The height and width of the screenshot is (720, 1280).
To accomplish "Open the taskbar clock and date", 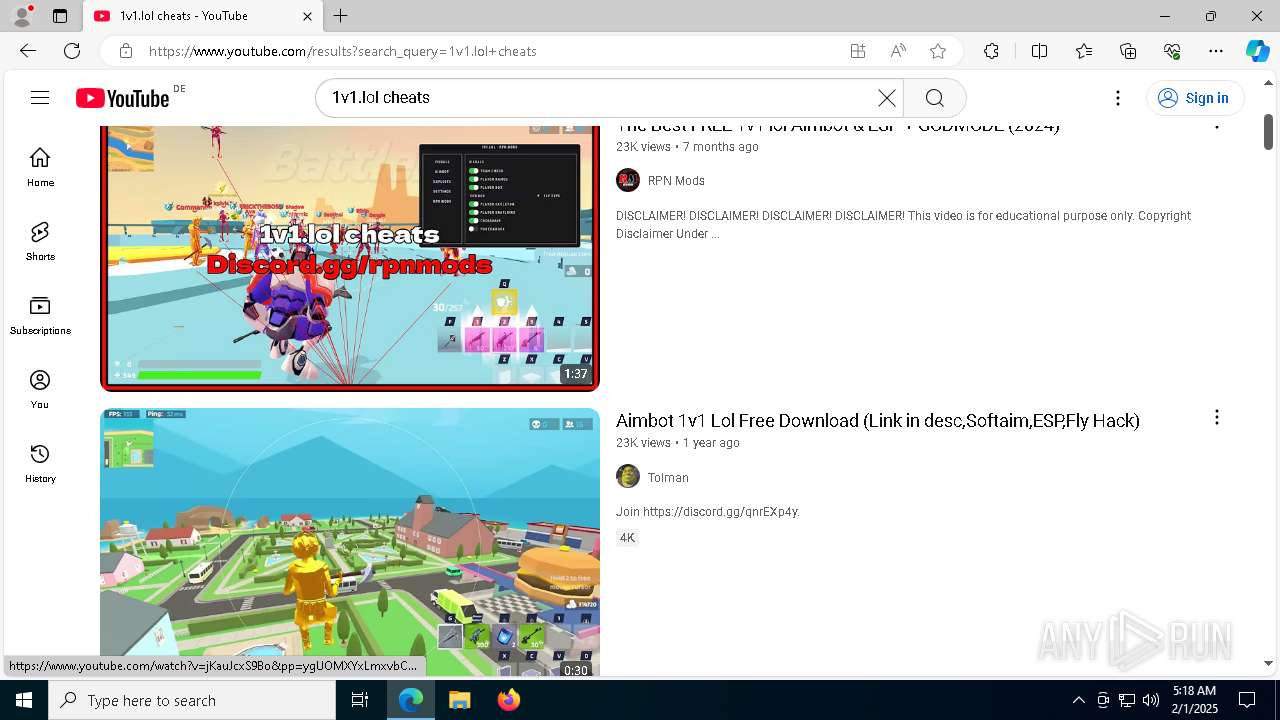I will pos(1194,700).
